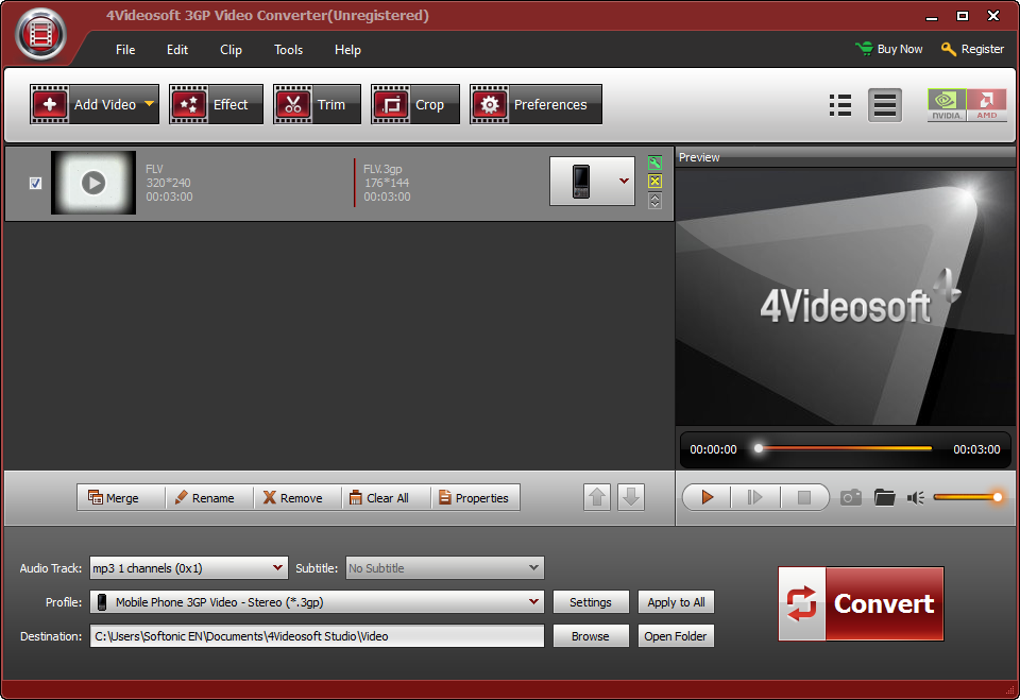Click the 176*144 output resolution text

[x=386, y=183]
